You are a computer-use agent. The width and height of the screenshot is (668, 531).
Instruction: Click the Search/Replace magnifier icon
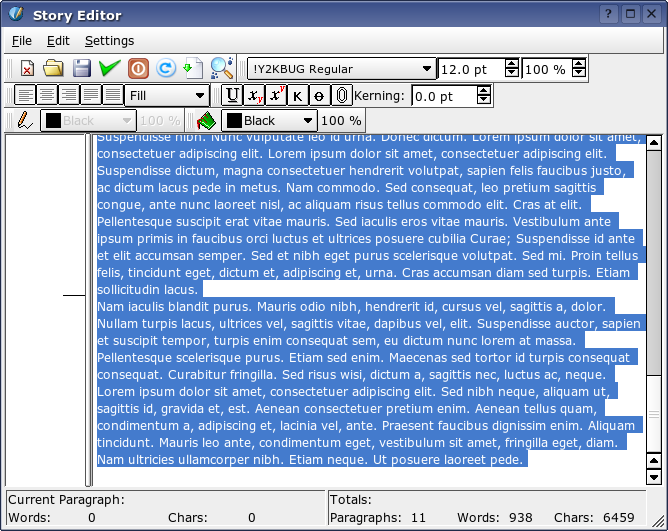(221, 69)
